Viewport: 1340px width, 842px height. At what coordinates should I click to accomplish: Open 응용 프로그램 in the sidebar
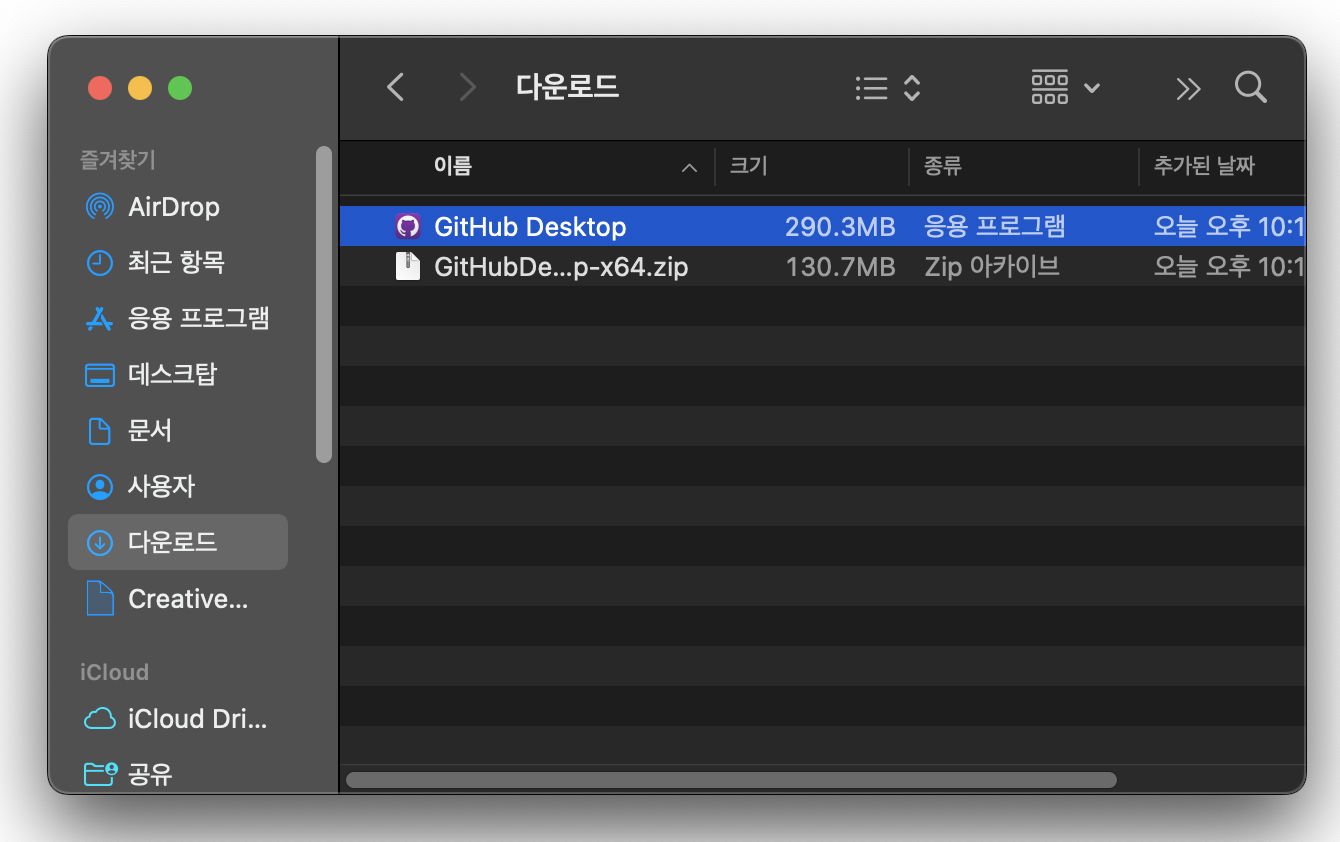click(x=178, y=319)
